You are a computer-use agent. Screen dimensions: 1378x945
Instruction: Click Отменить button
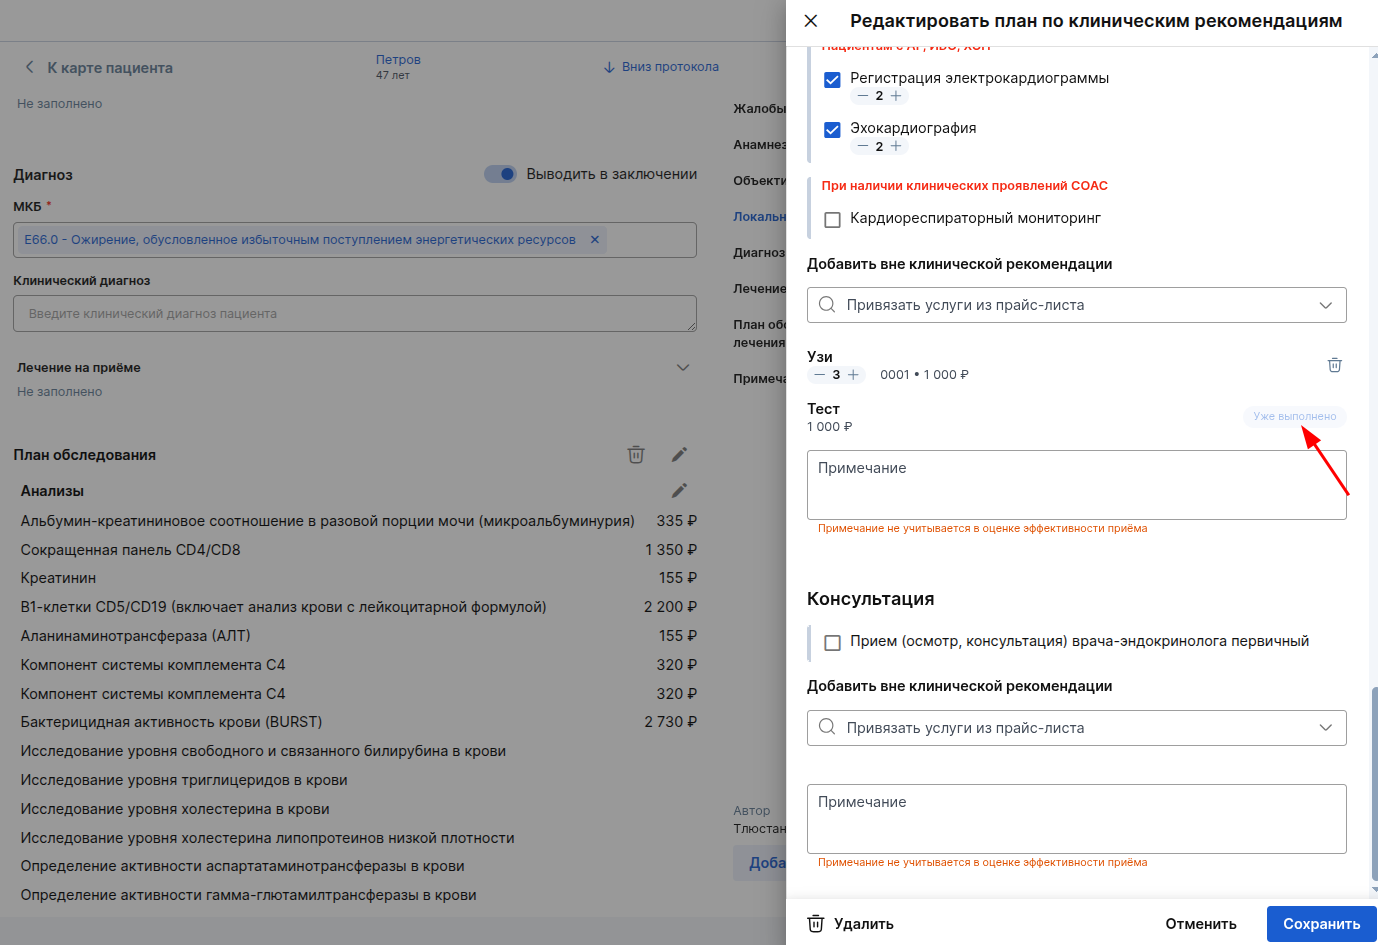(x=1200, y=924)
